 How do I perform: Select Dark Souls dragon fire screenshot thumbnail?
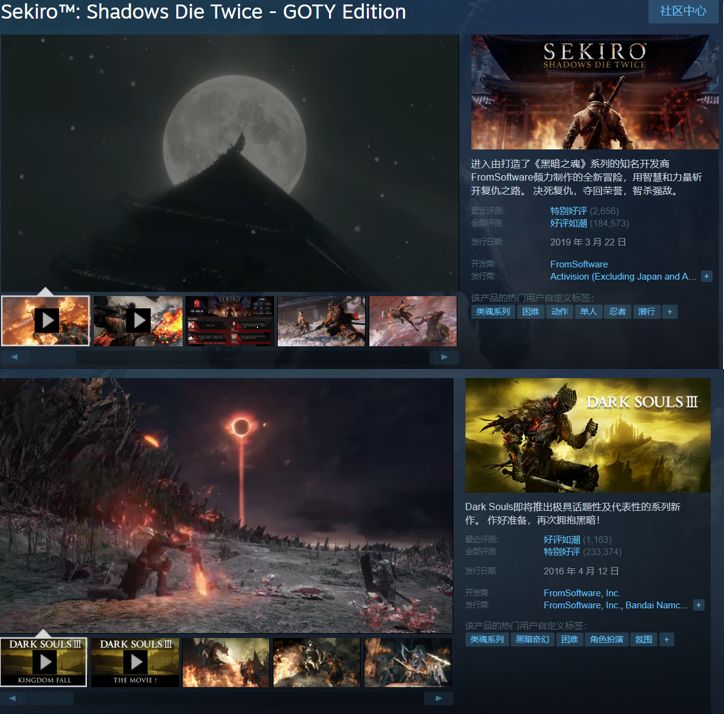tap(226, 663)
